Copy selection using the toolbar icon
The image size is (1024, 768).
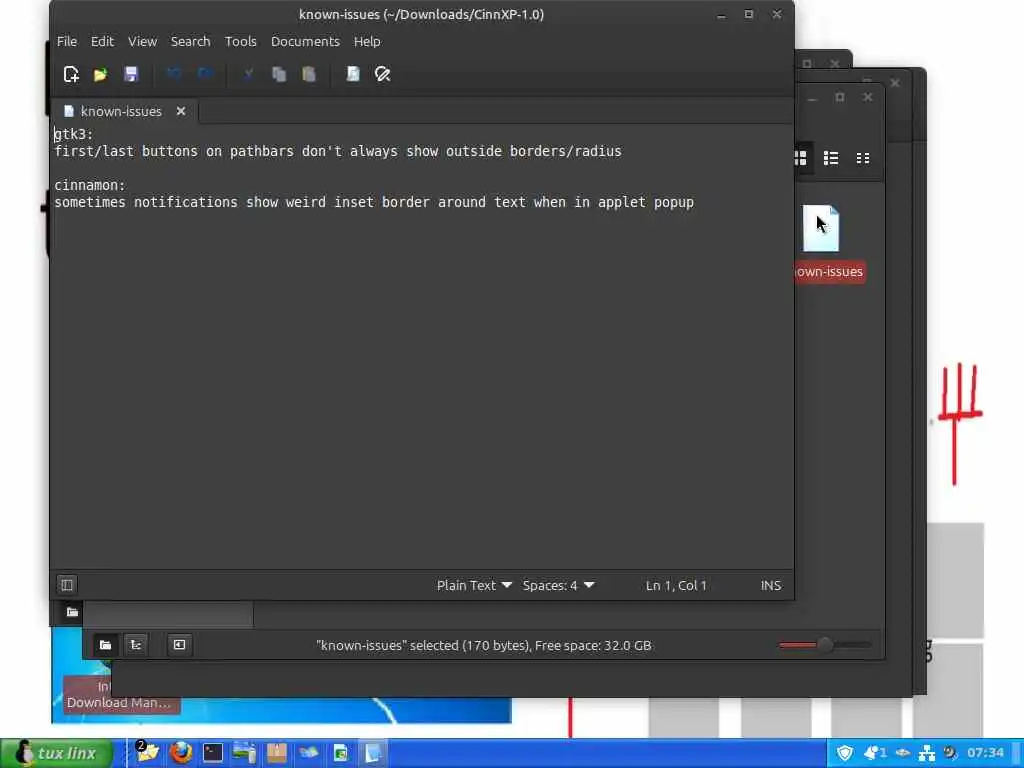click(x=279, y=74)
